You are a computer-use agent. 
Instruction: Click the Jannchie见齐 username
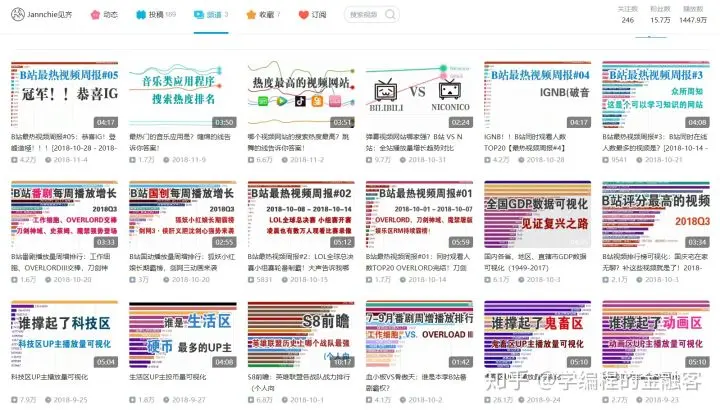[50, 14]
